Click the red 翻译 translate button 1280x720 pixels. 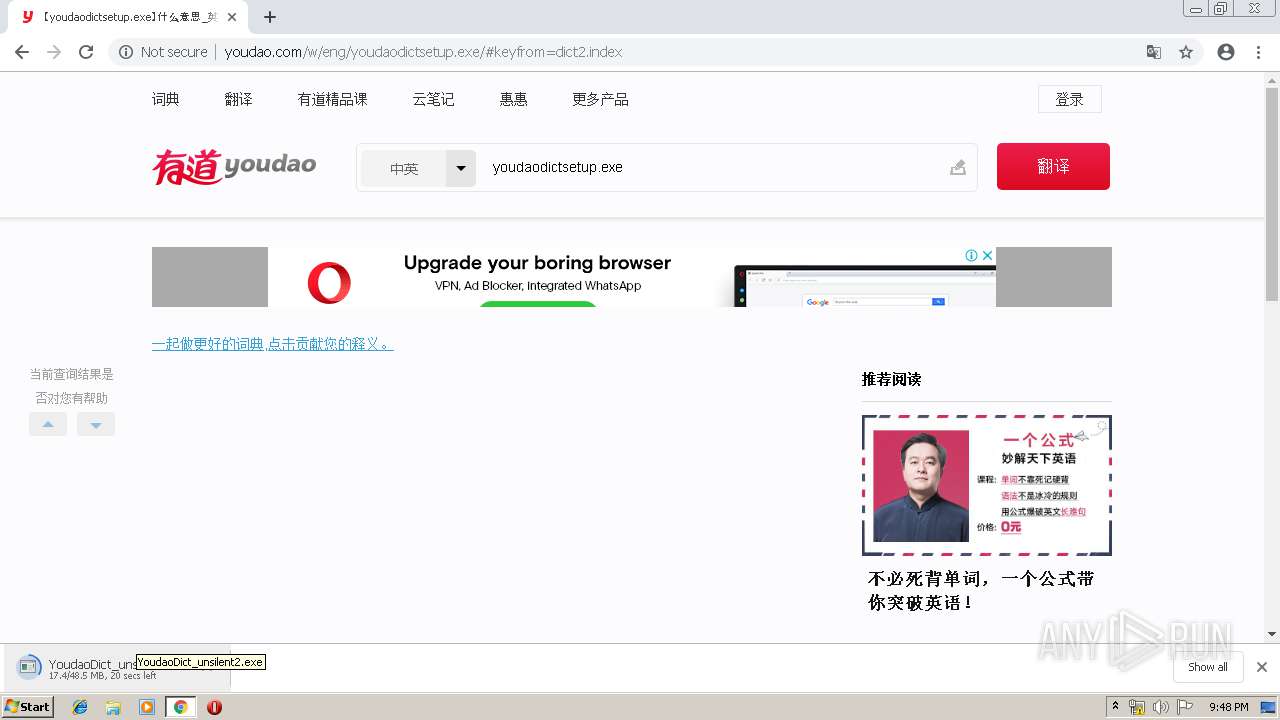click(x=1053, y=166)
